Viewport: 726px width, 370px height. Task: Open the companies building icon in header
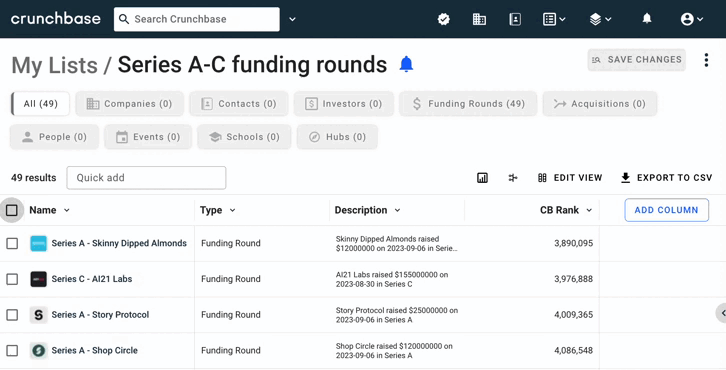(x=479, y=19)
